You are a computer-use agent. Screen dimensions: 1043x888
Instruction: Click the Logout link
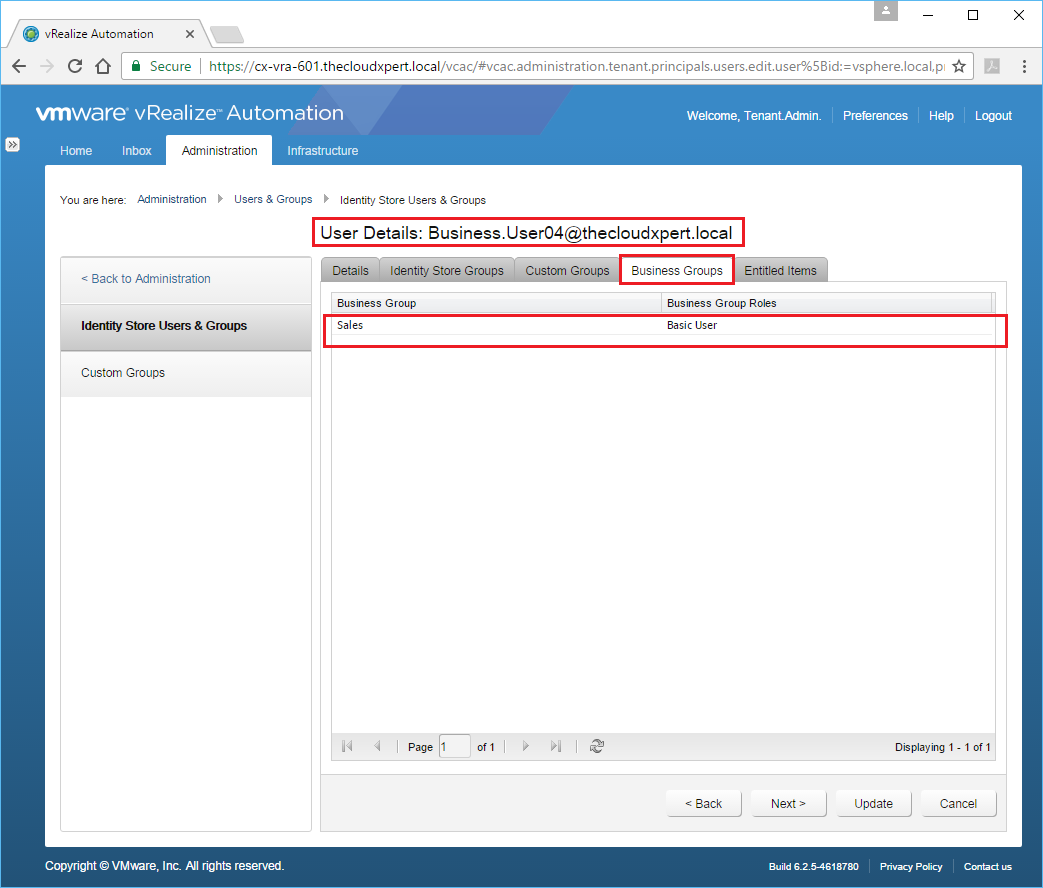pyautogui.click(x=993, y=116)
